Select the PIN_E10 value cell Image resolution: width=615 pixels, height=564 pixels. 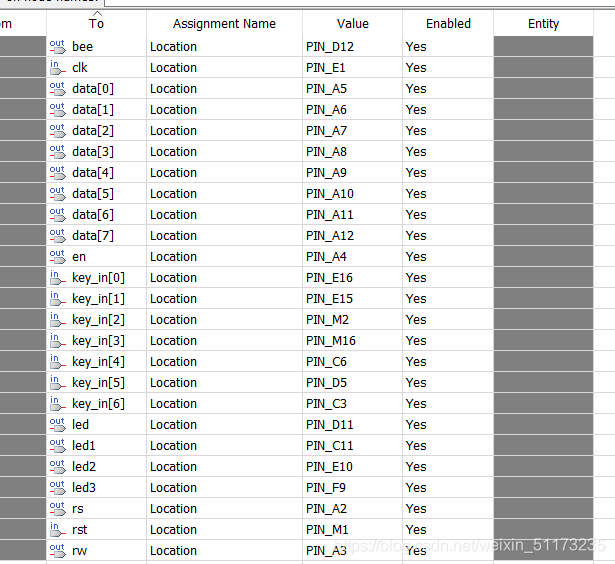pos(353,467)
